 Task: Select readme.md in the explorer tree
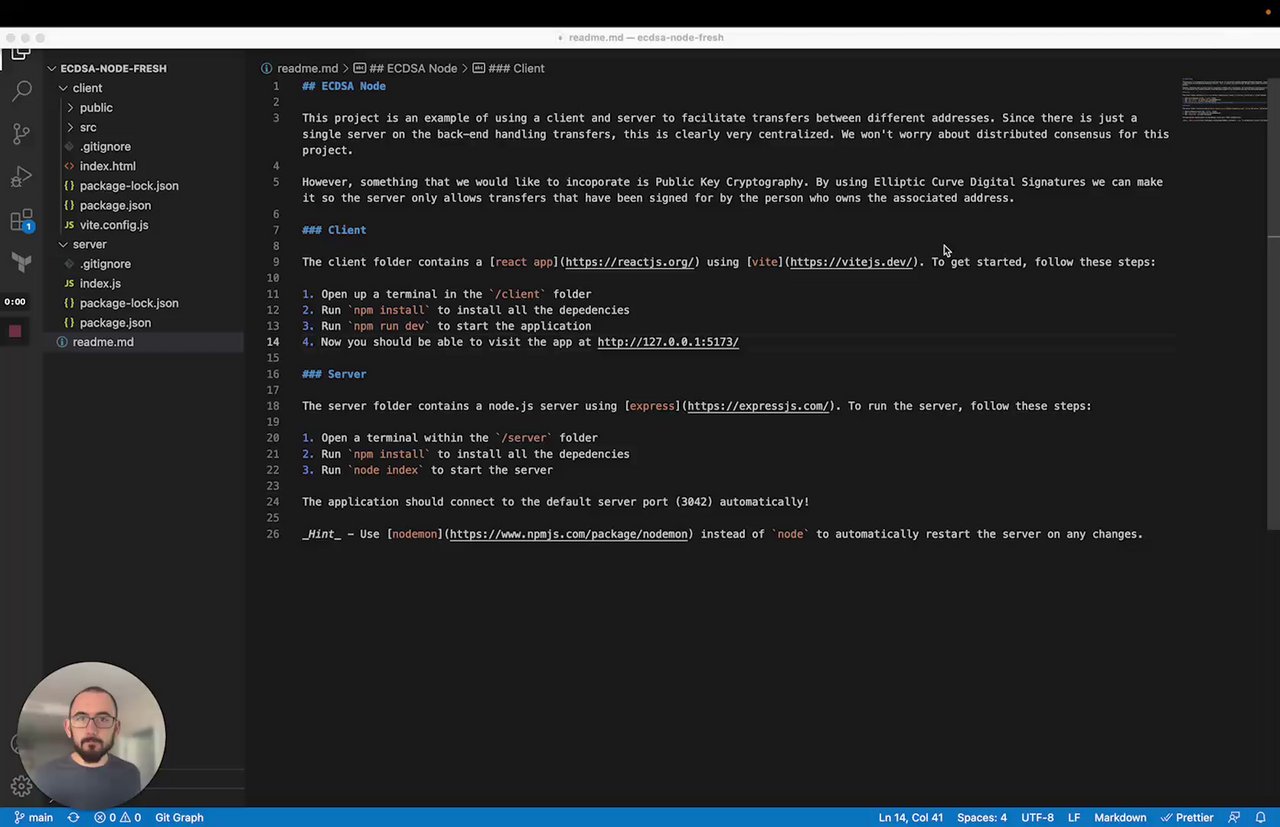102,342
